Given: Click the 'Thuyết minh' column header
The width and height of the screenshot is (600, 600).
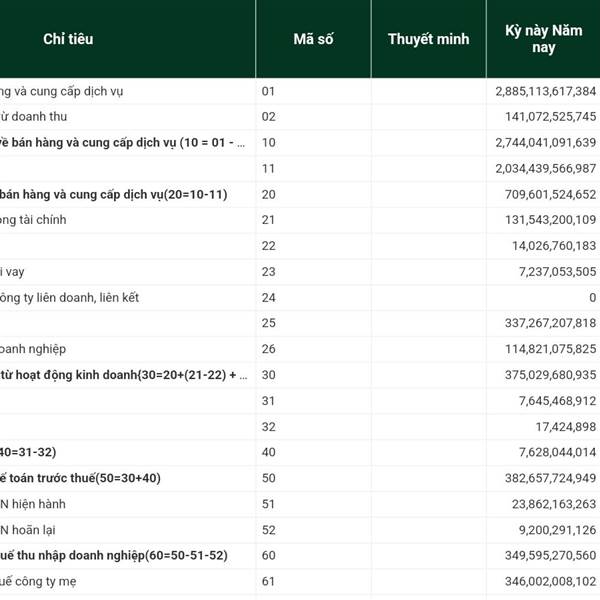Looking at the screenshot, I should [429, 39].
